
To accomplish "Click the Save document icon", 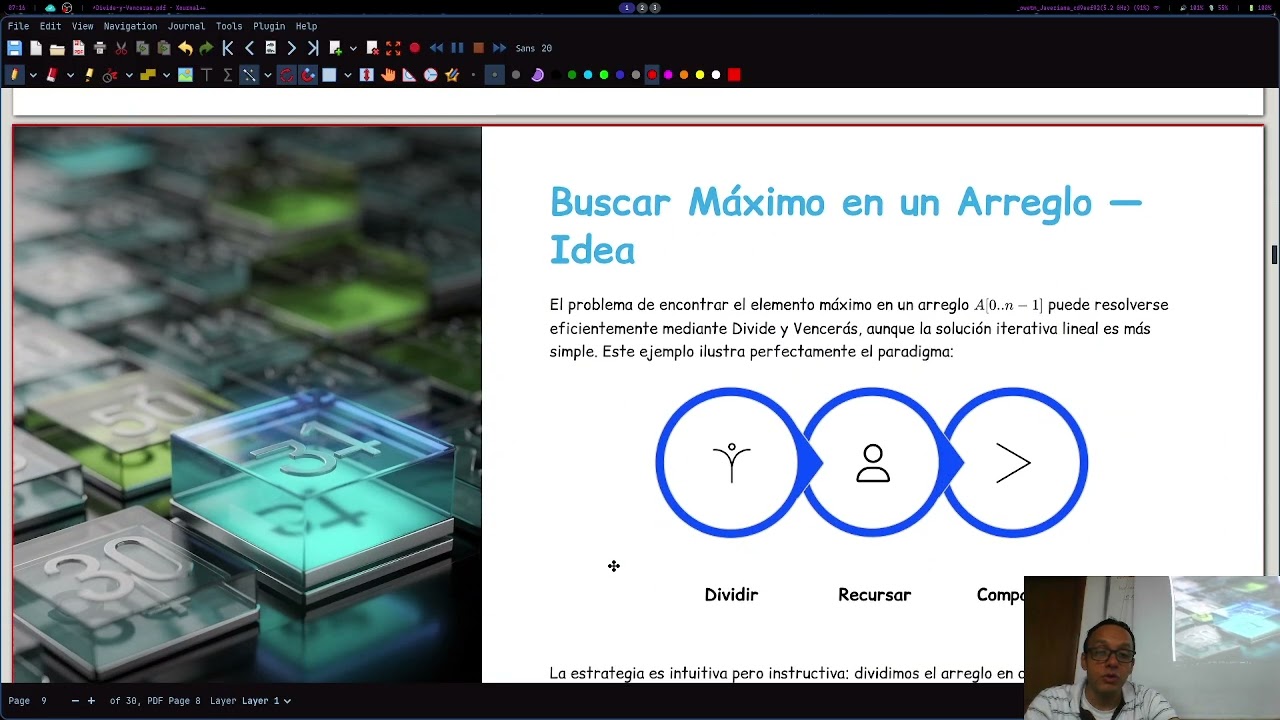I will click(x=14, y=48).
